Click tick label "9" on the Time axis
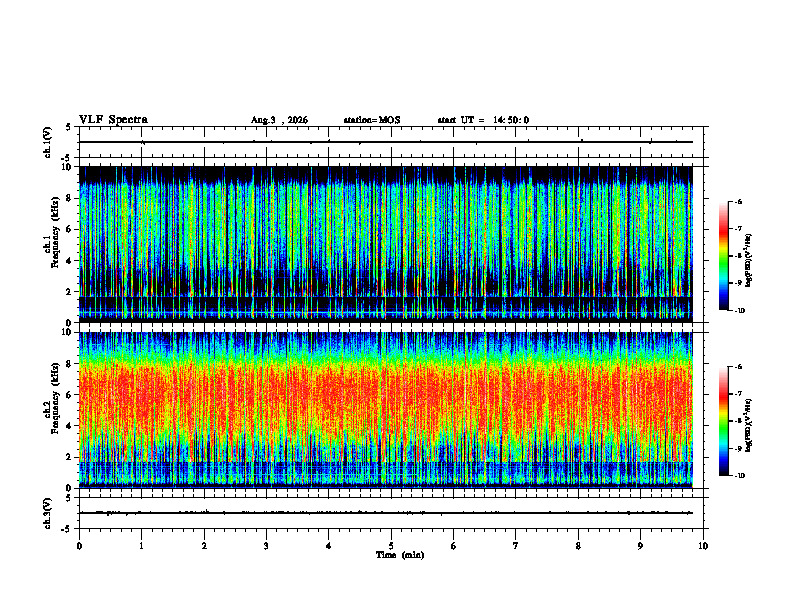Viewport: 792px width, 612px height. tap(640, 546)
